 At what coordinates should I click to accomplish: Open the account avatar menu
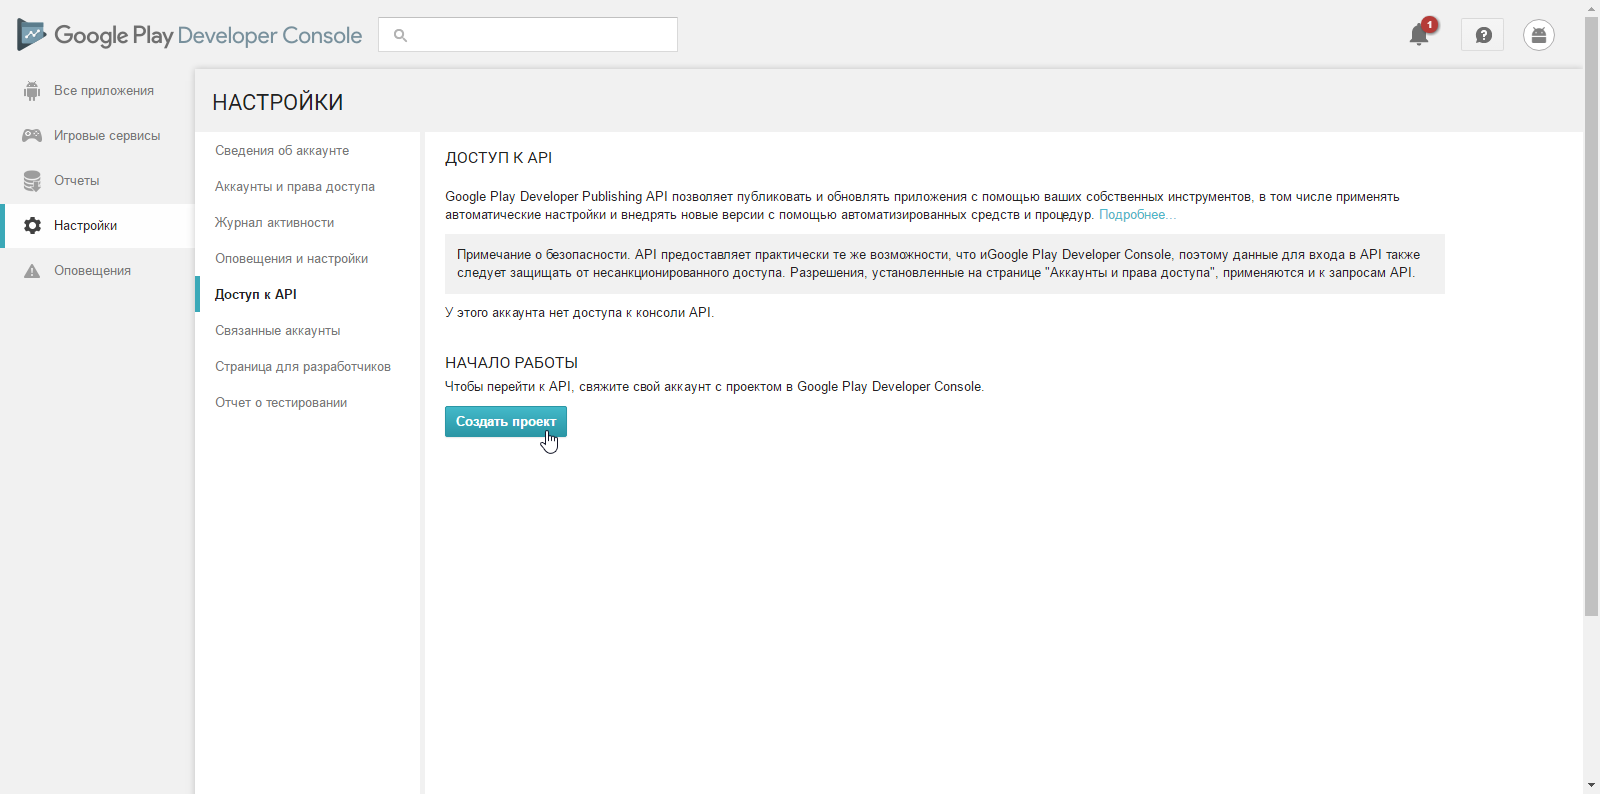pyautogui.click(x=1539, y=35)
